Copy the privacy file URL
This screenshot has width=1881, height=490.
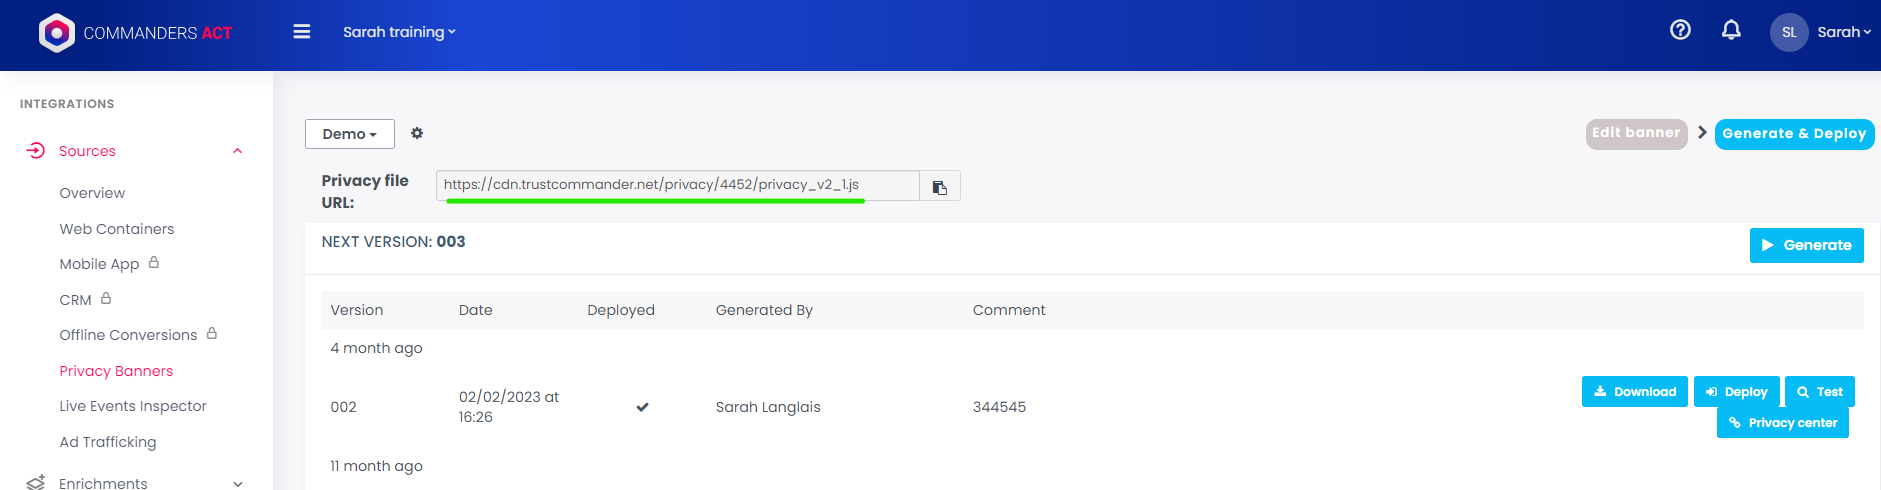pos(940,187)
